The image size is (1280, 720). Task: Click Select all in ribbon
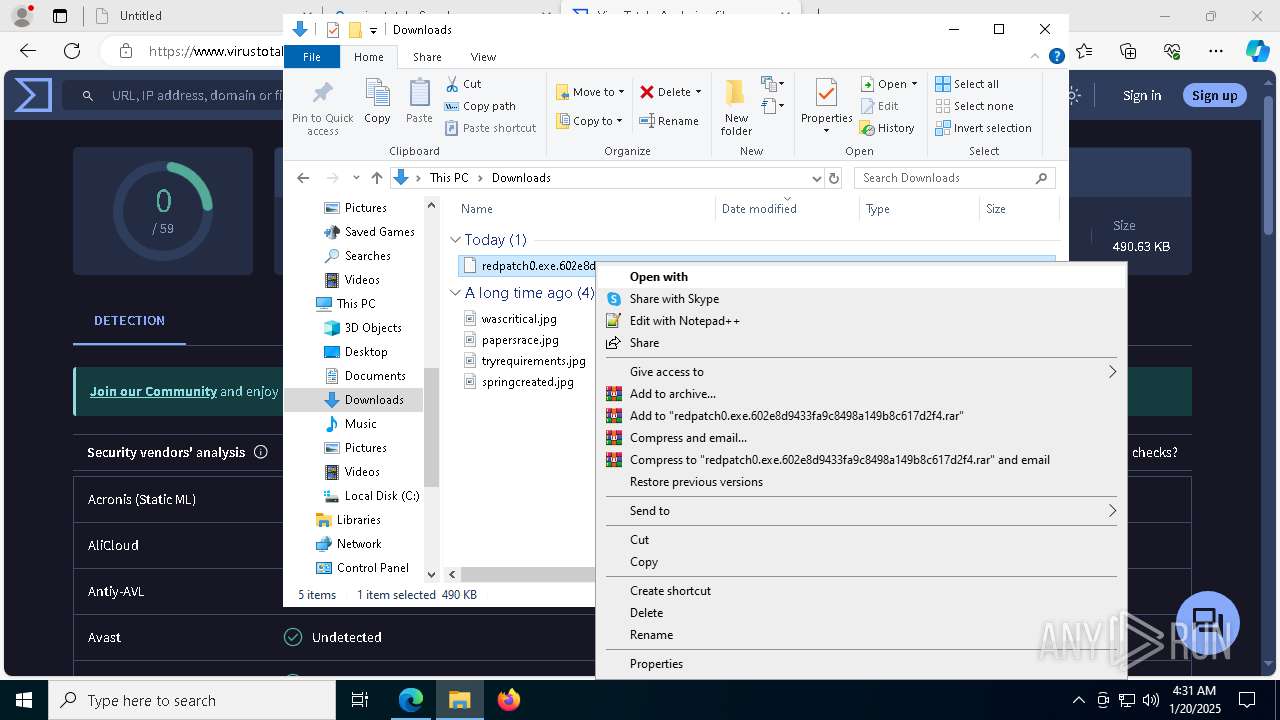[967, 84]
